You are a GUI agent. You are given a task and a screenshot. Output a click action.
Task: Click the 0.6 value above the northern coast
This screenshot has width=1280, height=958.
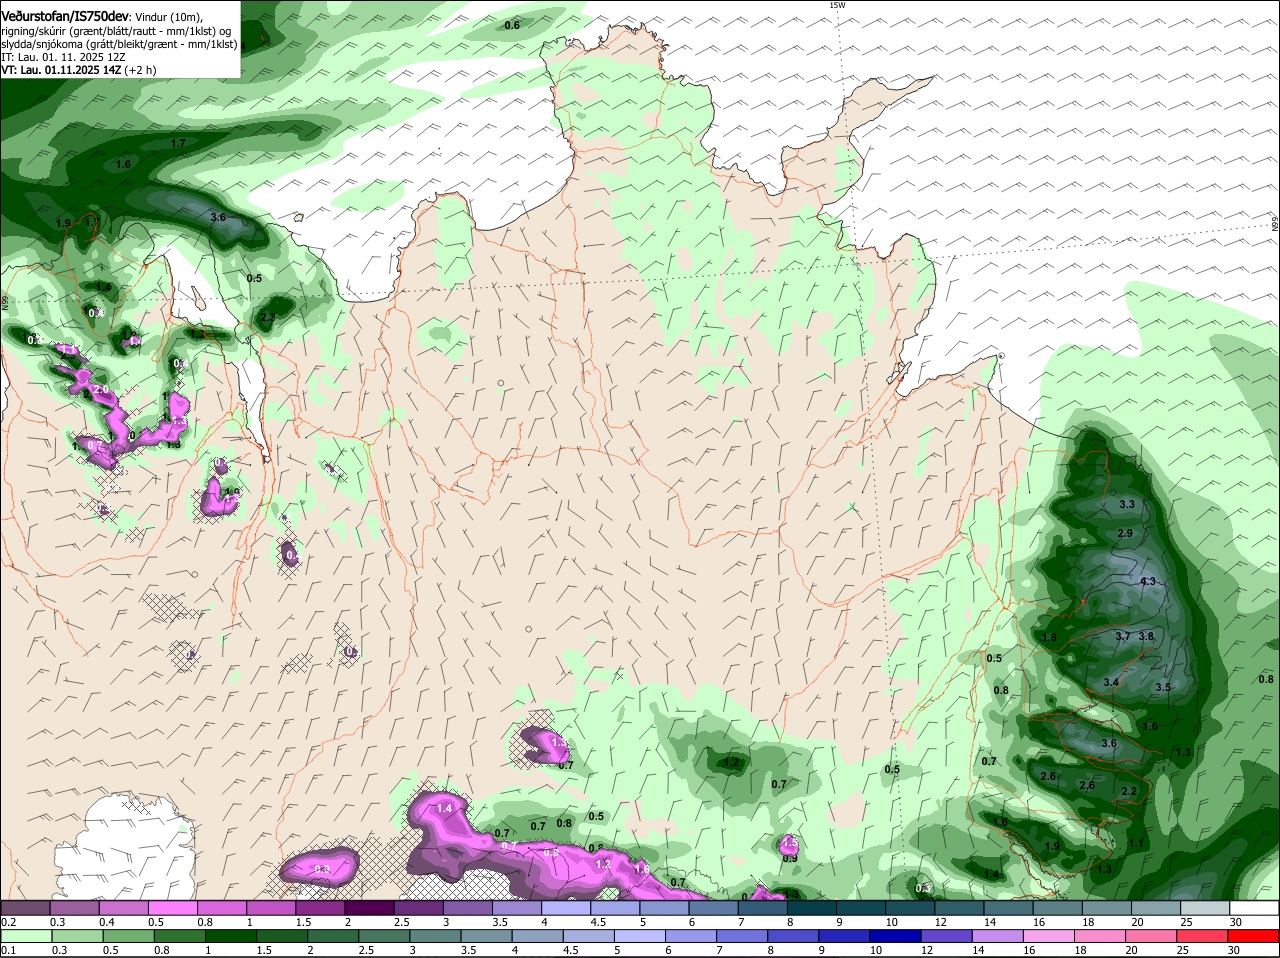512,24
